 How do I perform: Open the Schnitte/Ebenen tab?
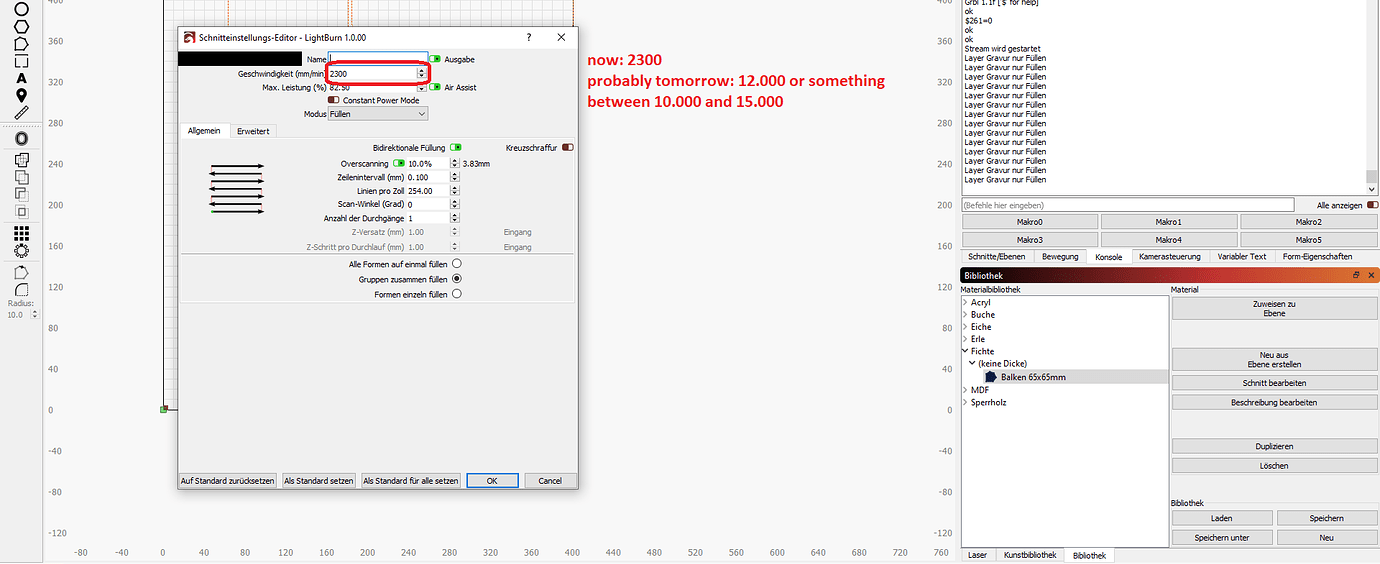[x=997, y=257]
